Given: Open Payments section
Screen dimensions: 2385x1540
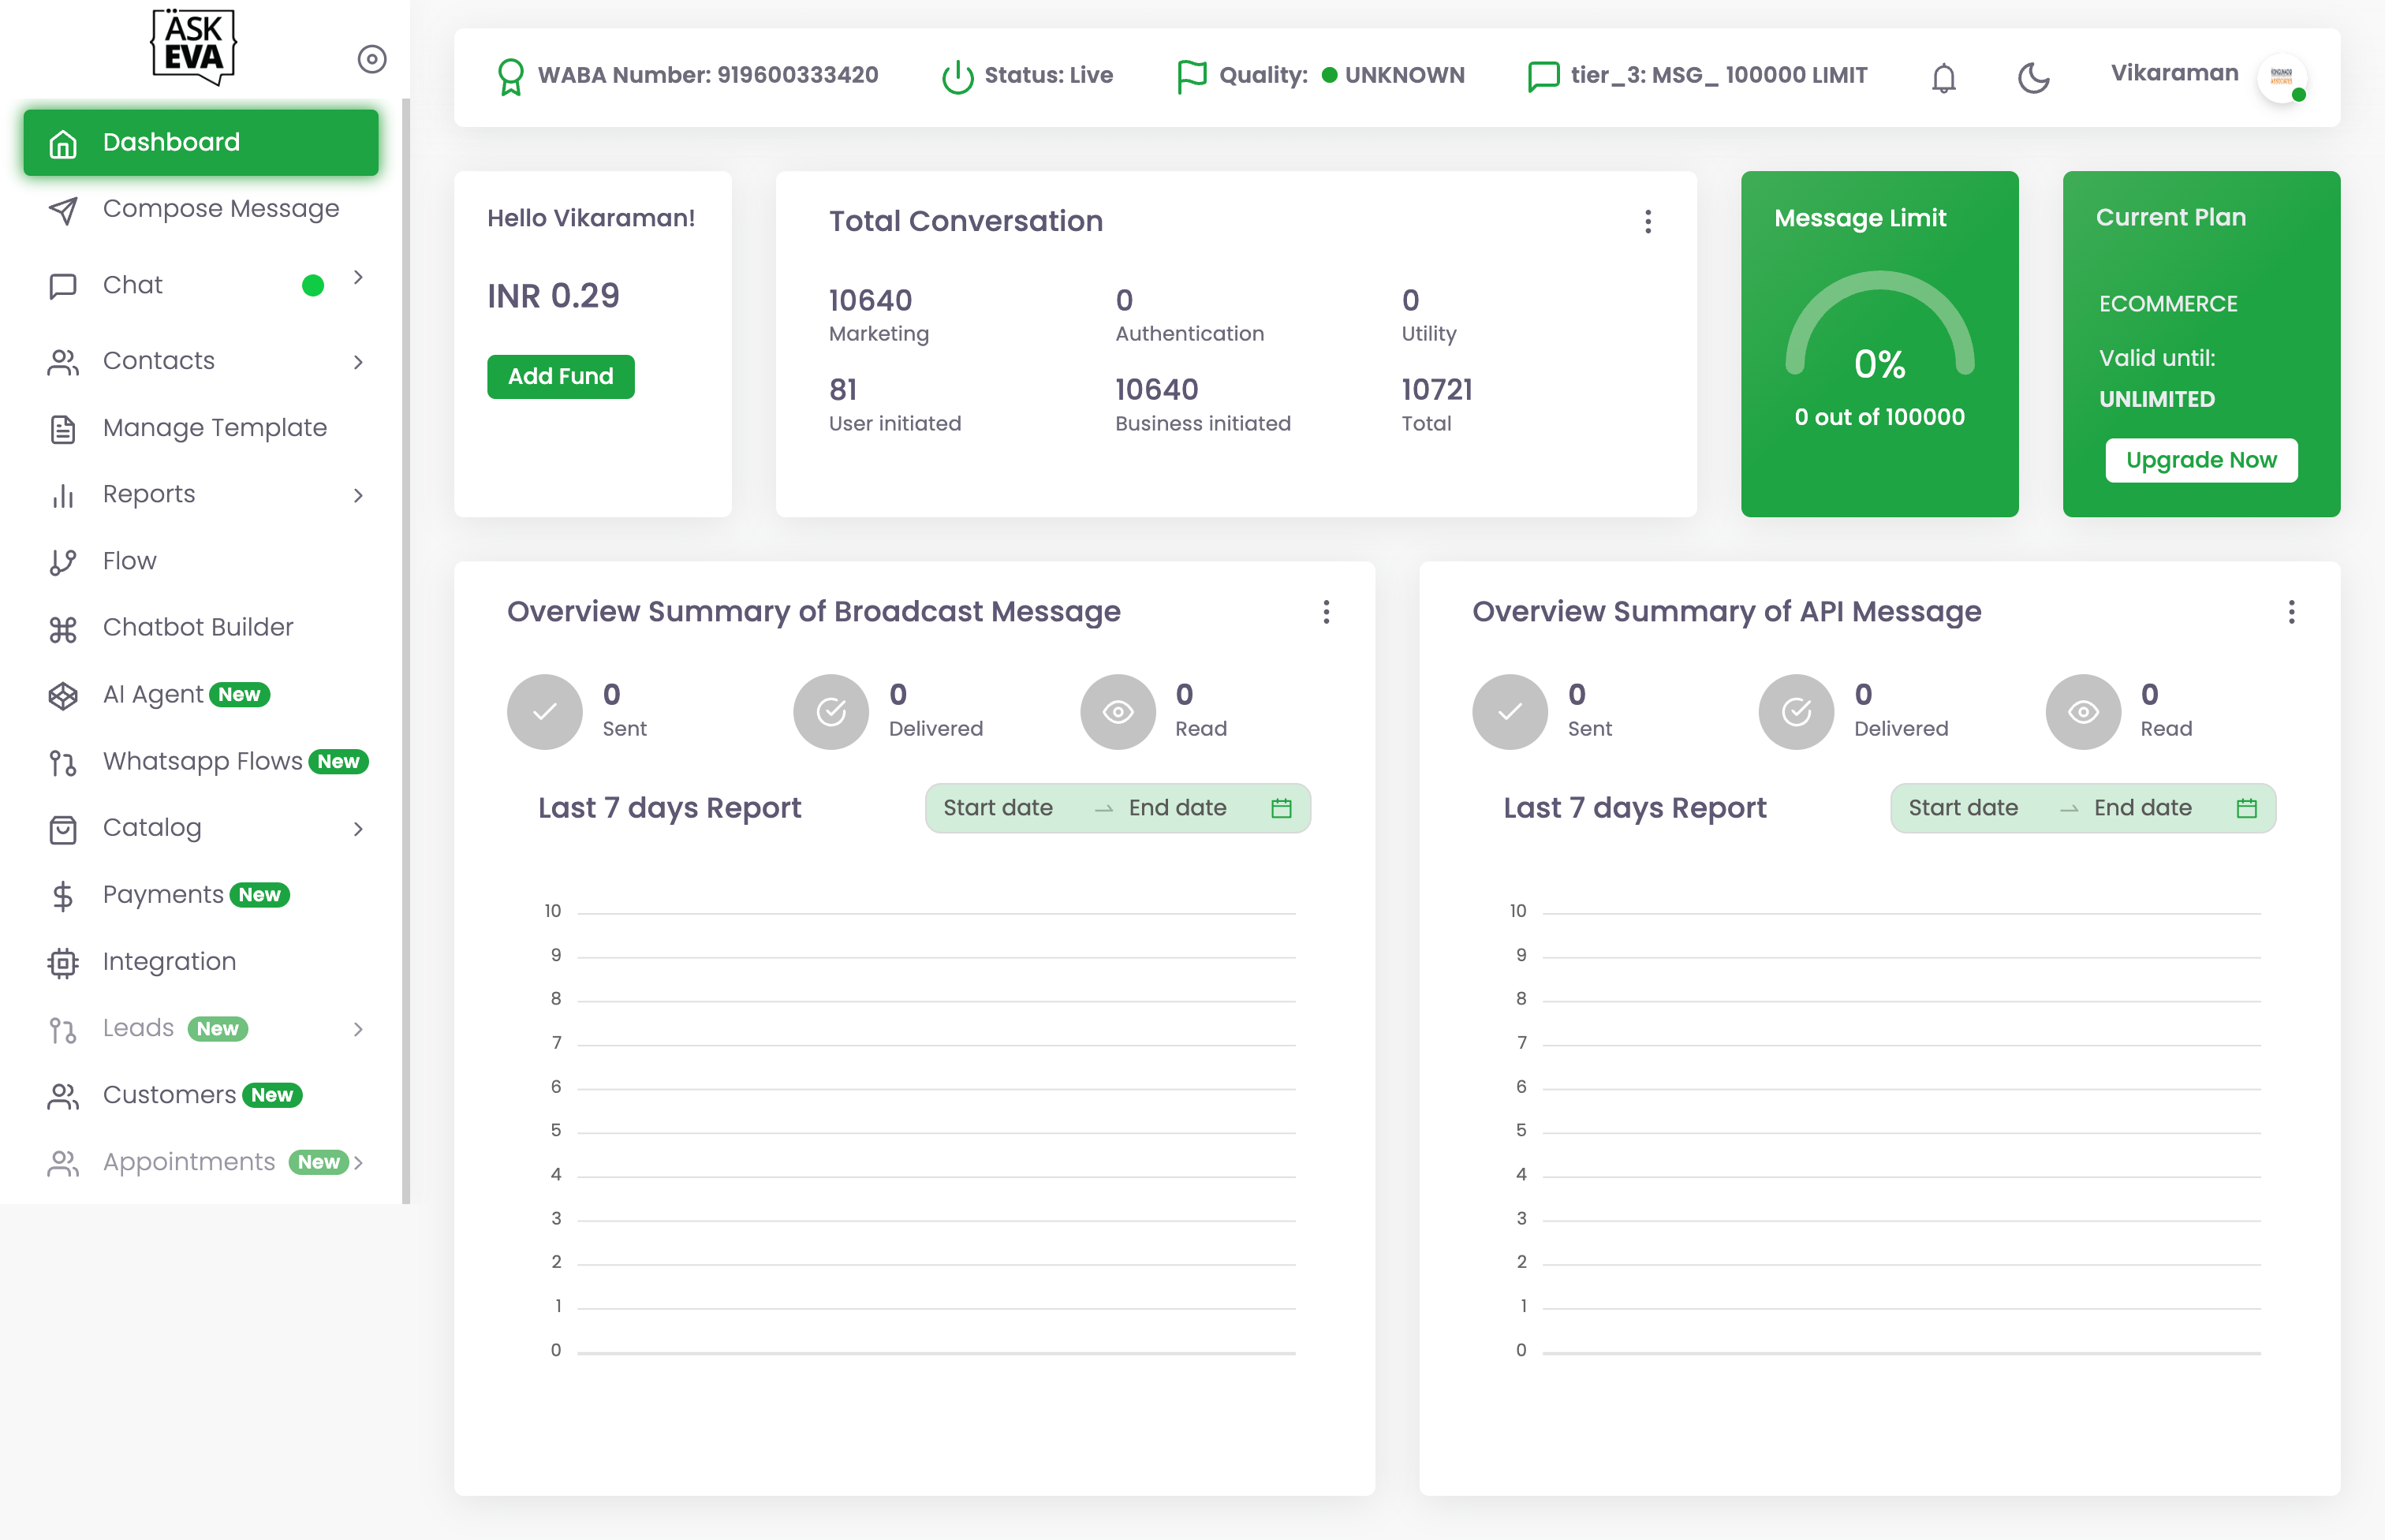Looking at the screenshot, I should coord(163,894).
